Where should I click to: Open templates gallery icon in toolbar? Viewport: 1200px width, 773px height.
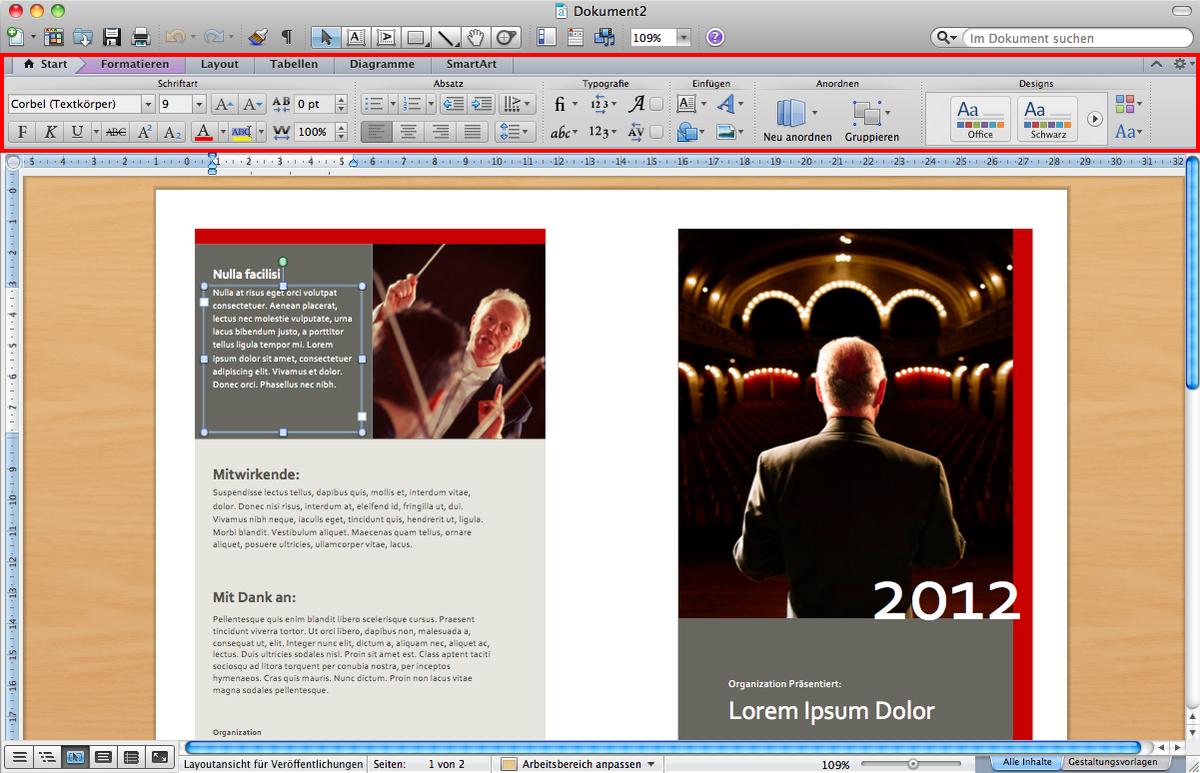[x=53, y=37]
